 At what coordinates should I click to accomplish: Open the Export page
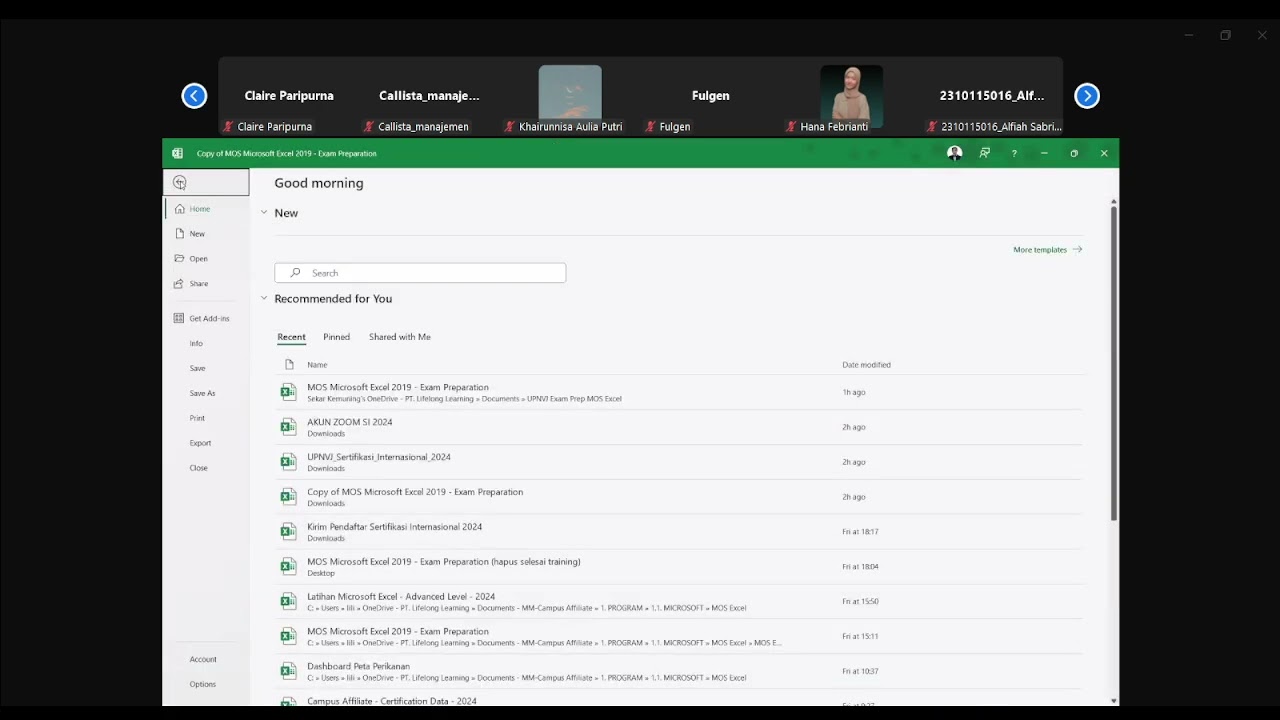200,443
